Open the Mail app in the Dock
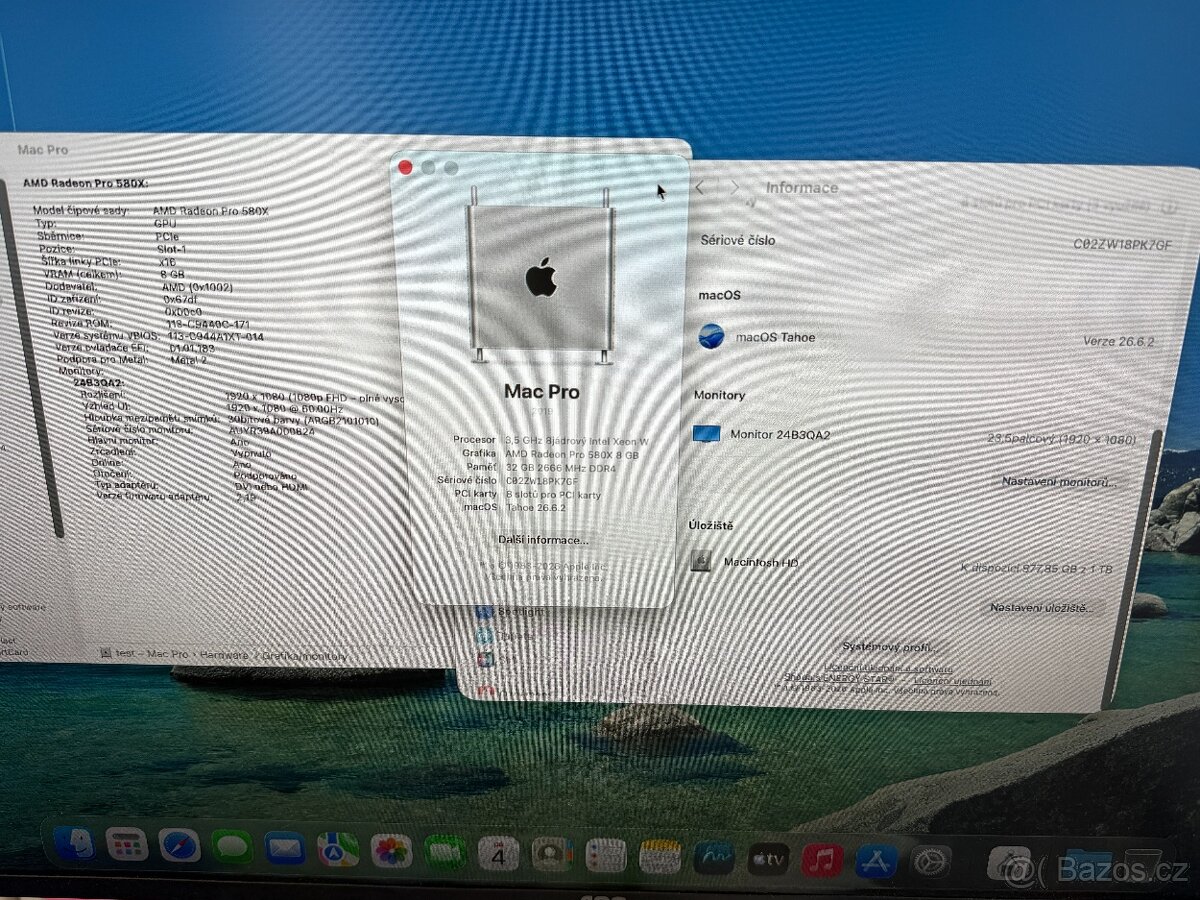This screenshot has width=1200, height=900. (285, 849)
